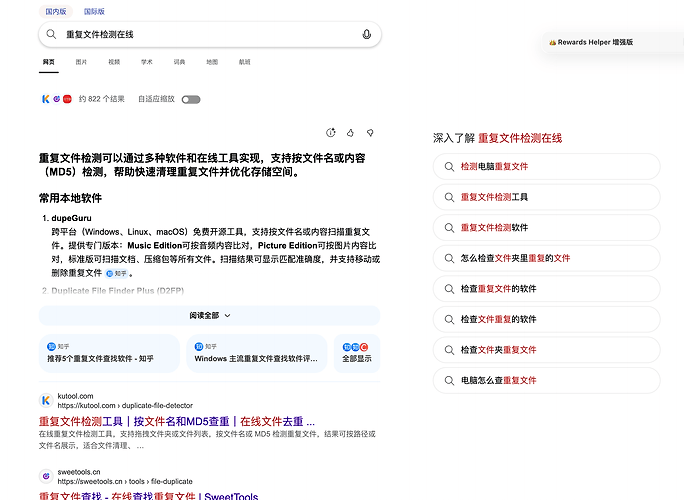Click the thumbs up feedback icon
The width and height of the screenshot is (684, 500).
click(x=350, y=133)
